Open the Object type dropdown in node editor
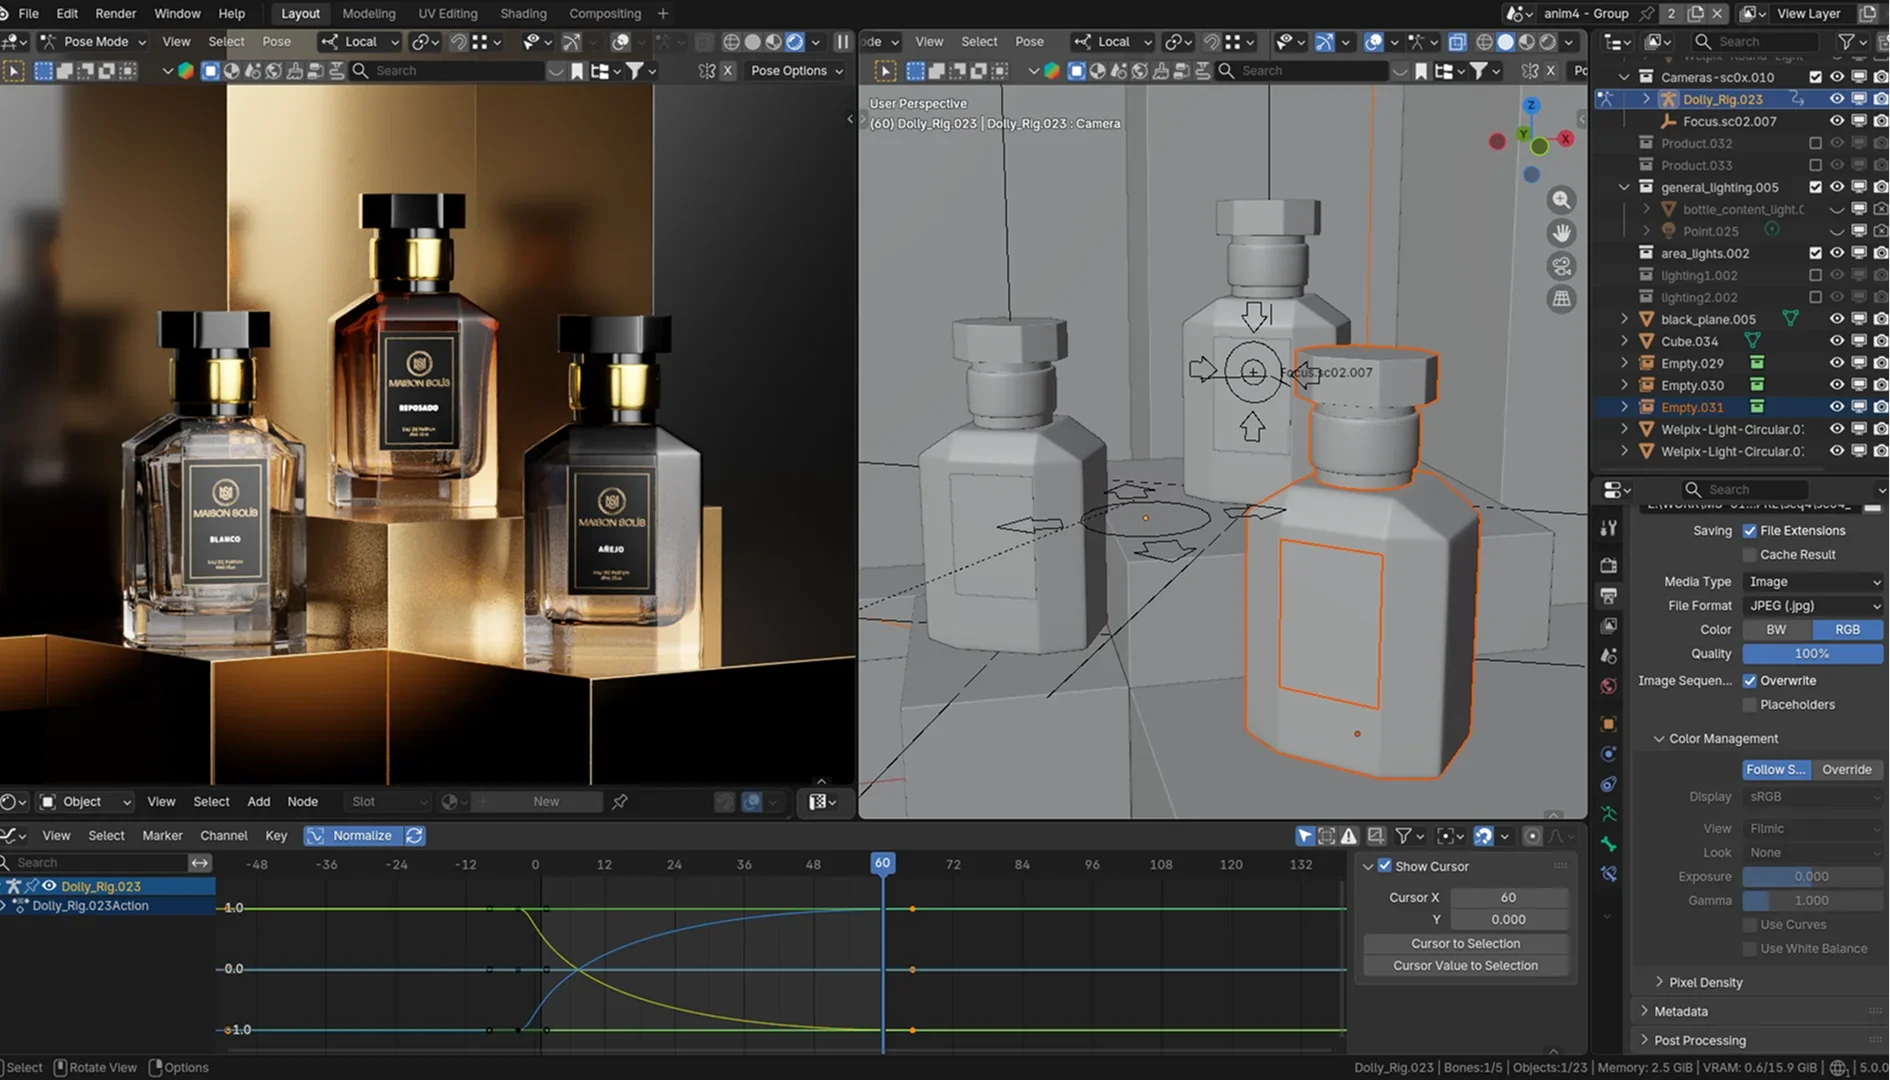The width and height of the screenshot is (1890, 1080). (85, 802)
